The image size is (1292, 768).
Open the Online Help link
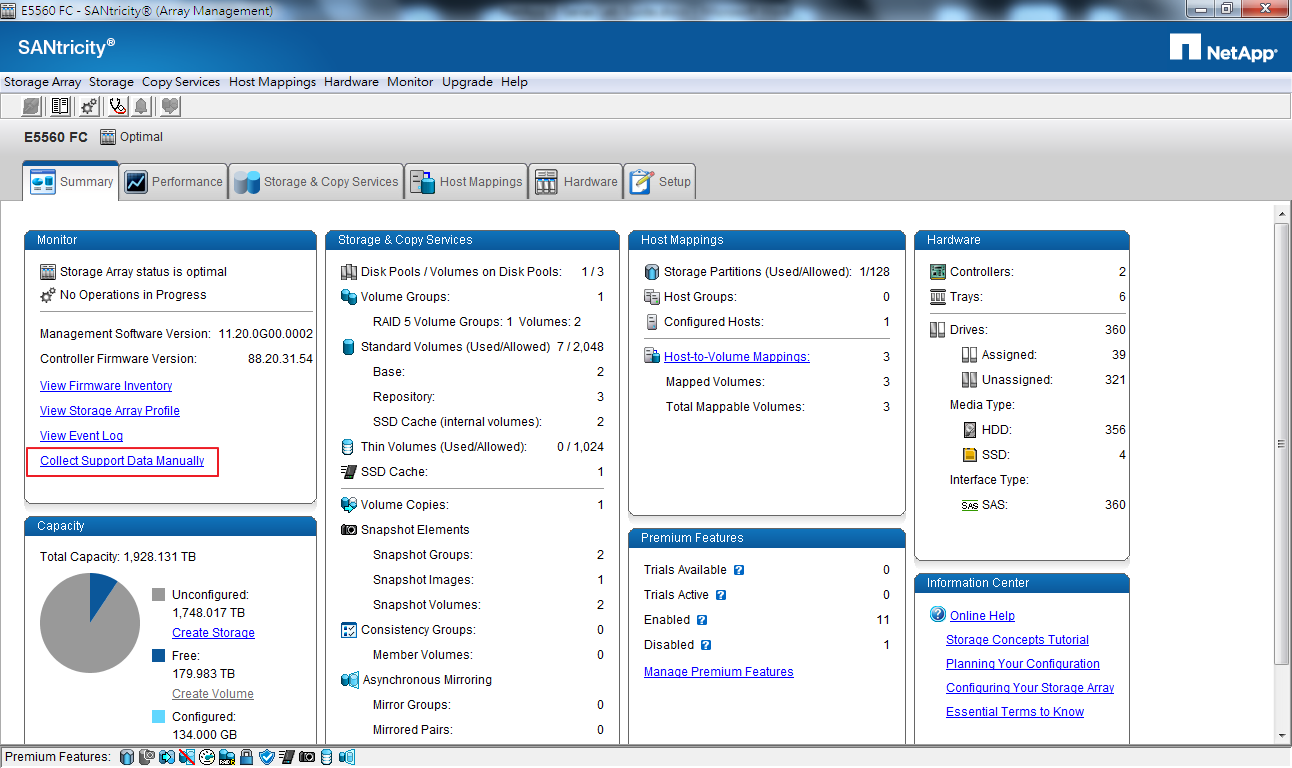[982, 616]
